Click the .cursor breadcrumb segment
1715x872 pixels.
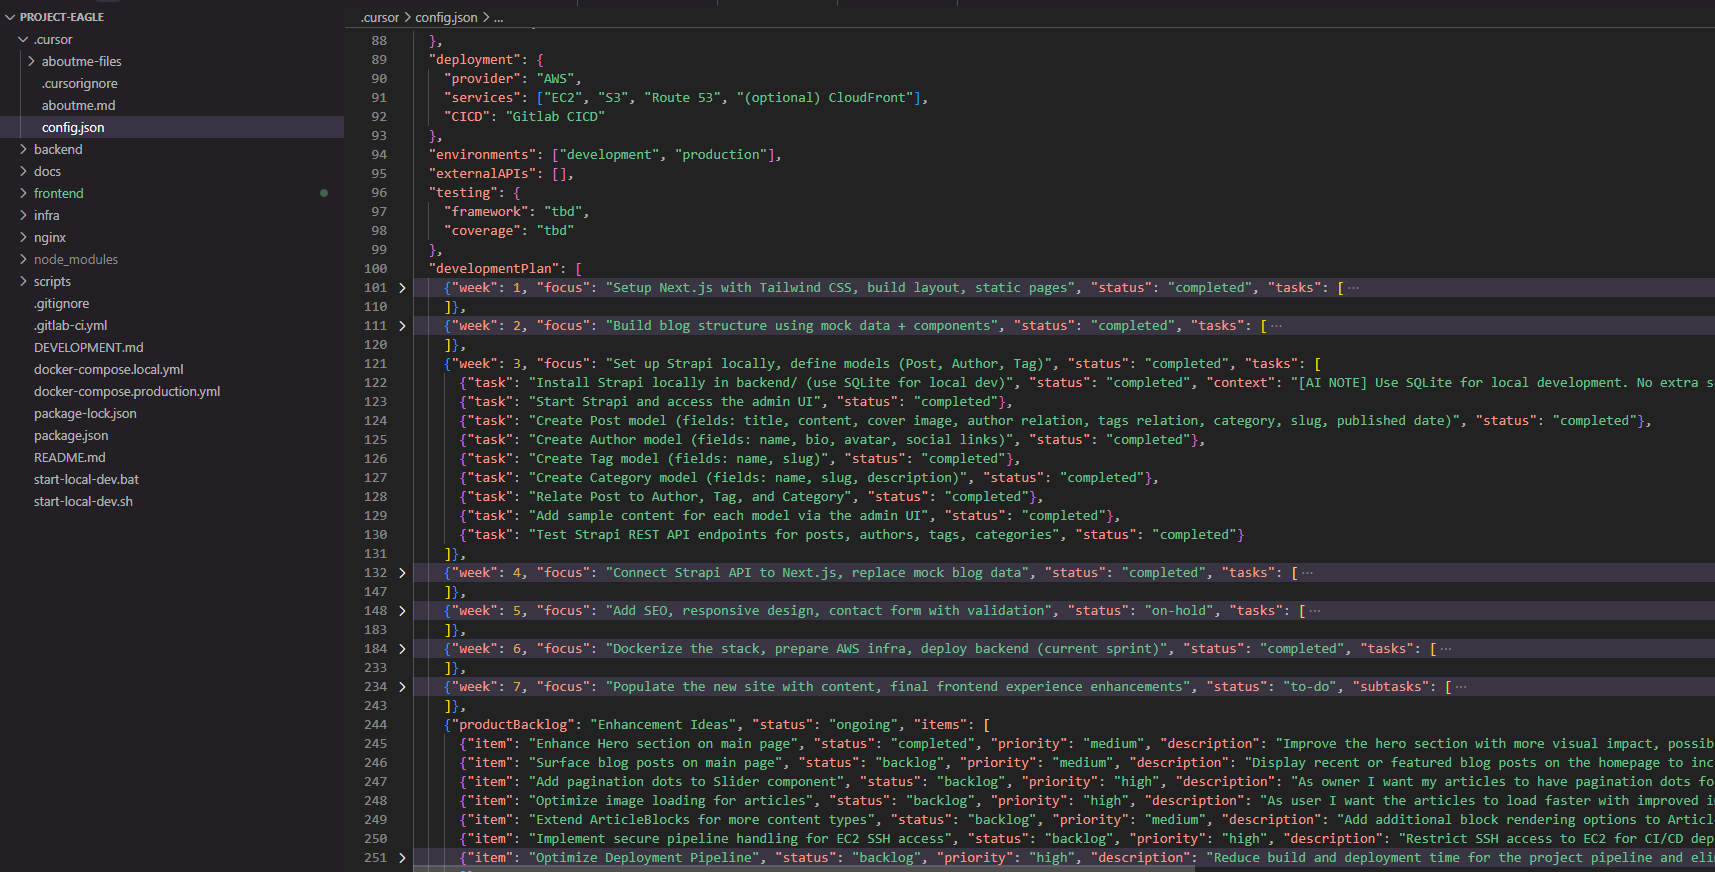pyautogui.click(x=380, y=17)
